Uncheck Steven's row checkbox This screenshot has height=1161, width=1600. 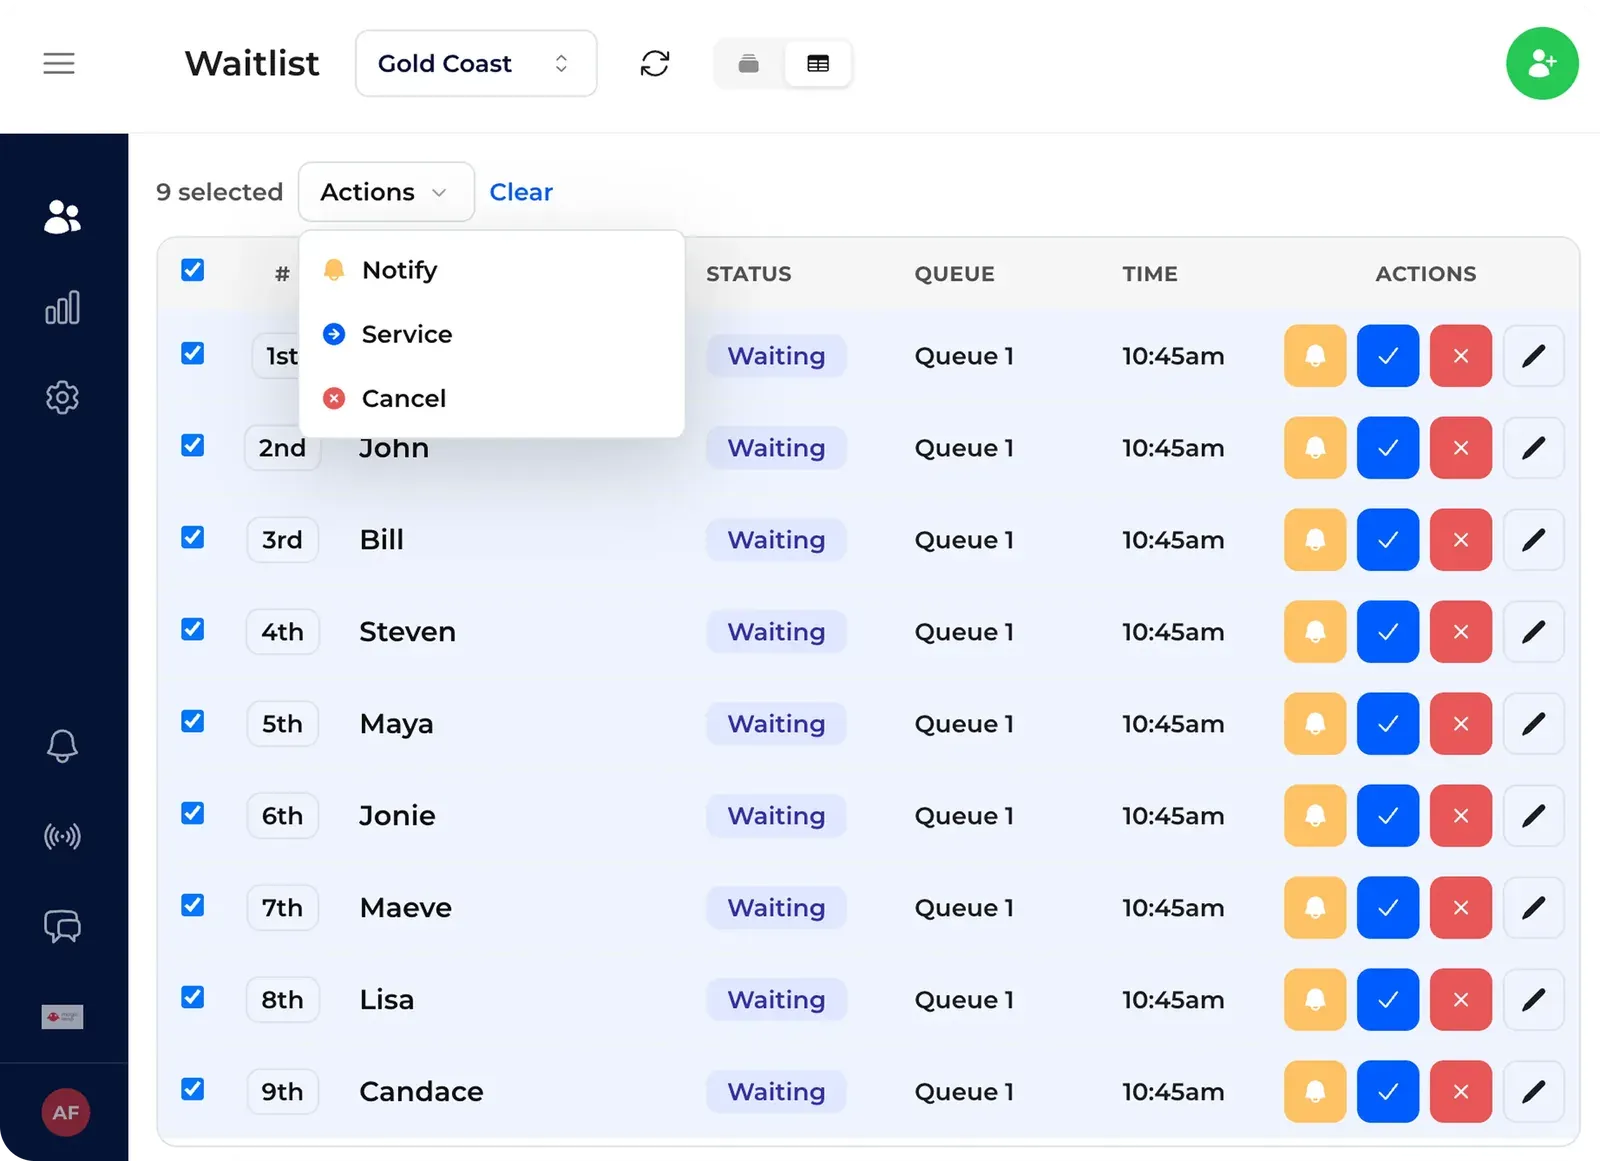(193, 629)
